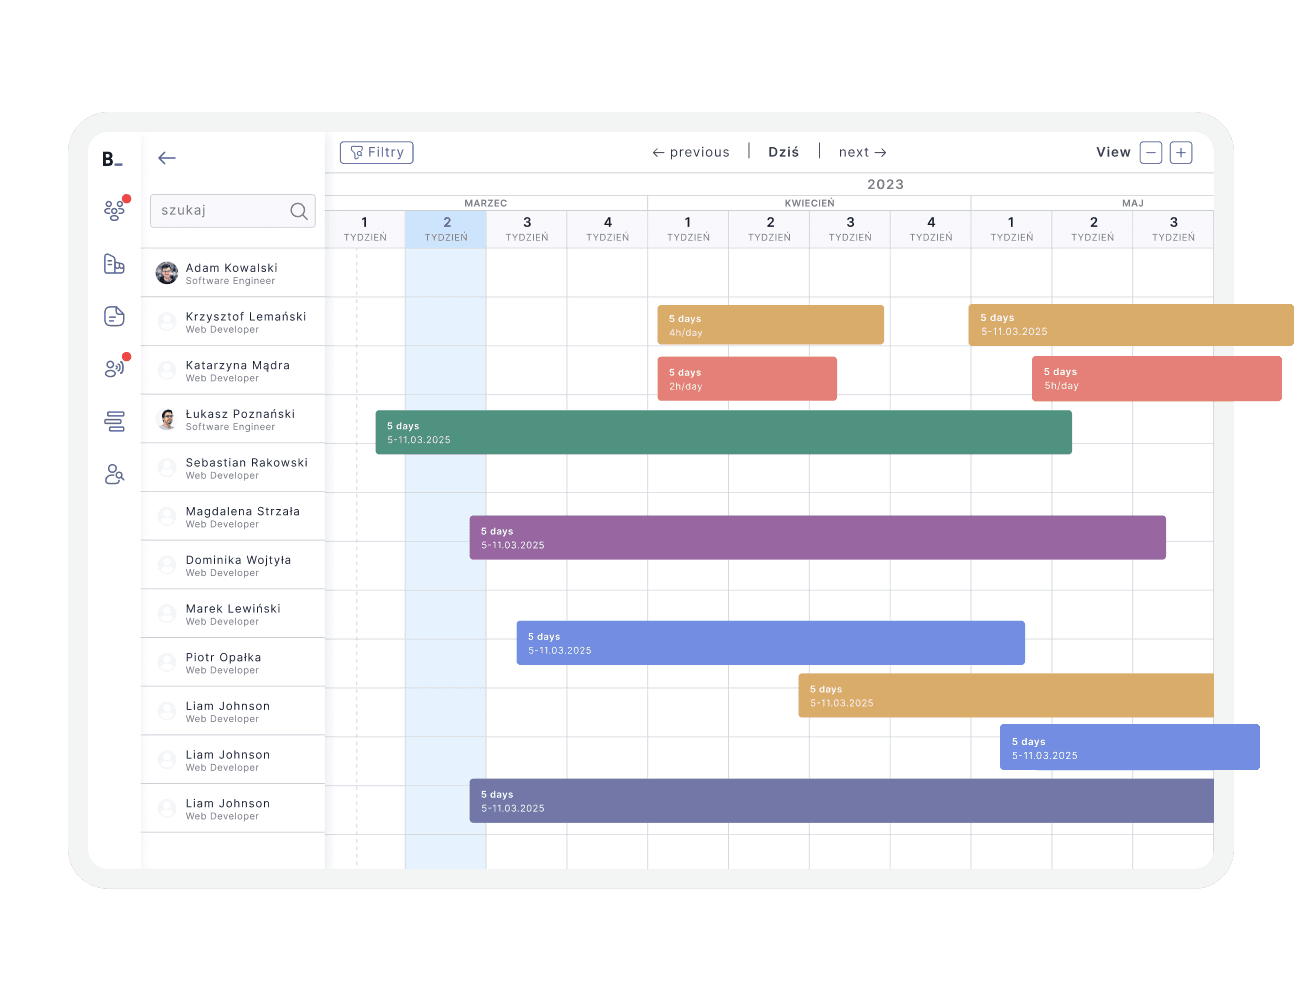Open the document note icon in sidebar
This screenshot has width=1302, height=999.
(114, 316)
